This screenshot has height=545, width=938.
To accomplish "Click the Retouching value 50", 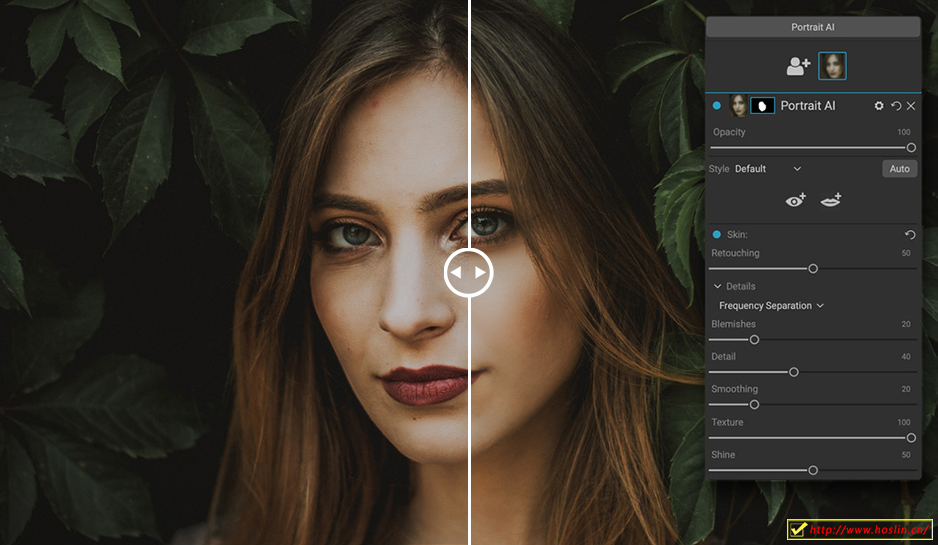I will click(906, 253).
